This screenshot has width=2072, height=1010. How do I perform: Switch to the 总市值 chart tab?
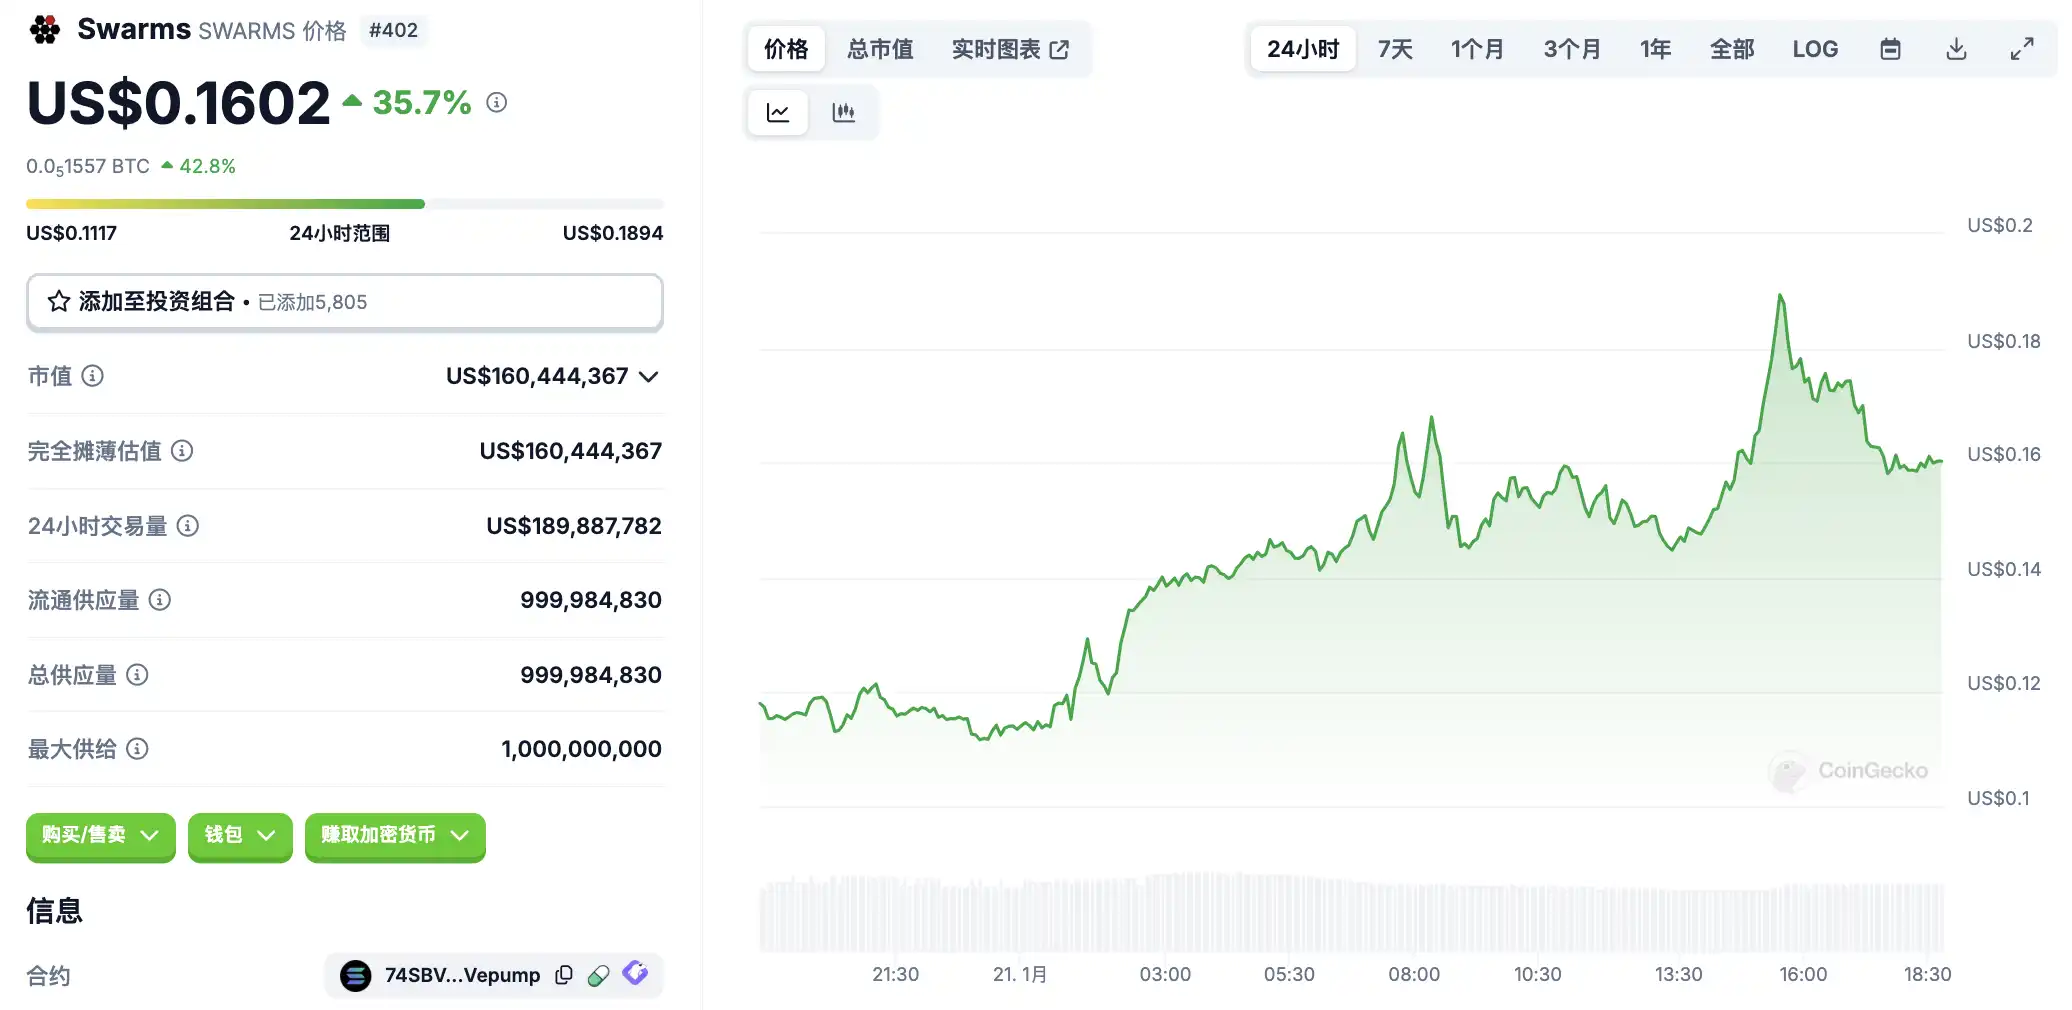point(880,49)
